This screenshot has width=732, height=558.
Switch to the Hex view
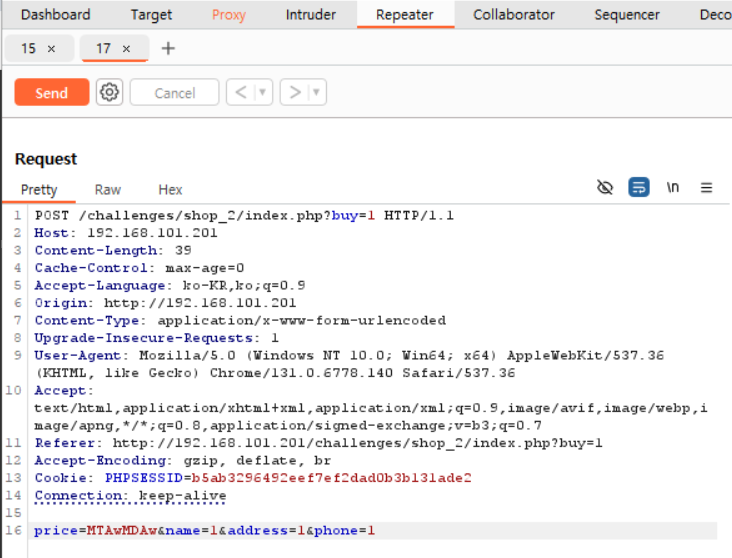coord(170,190)
